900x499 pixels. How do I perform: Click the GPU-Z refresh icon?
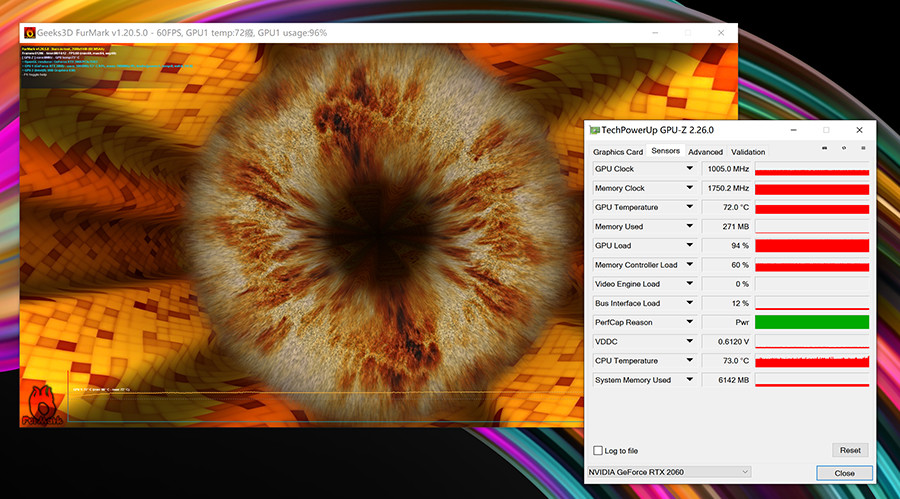844,148
